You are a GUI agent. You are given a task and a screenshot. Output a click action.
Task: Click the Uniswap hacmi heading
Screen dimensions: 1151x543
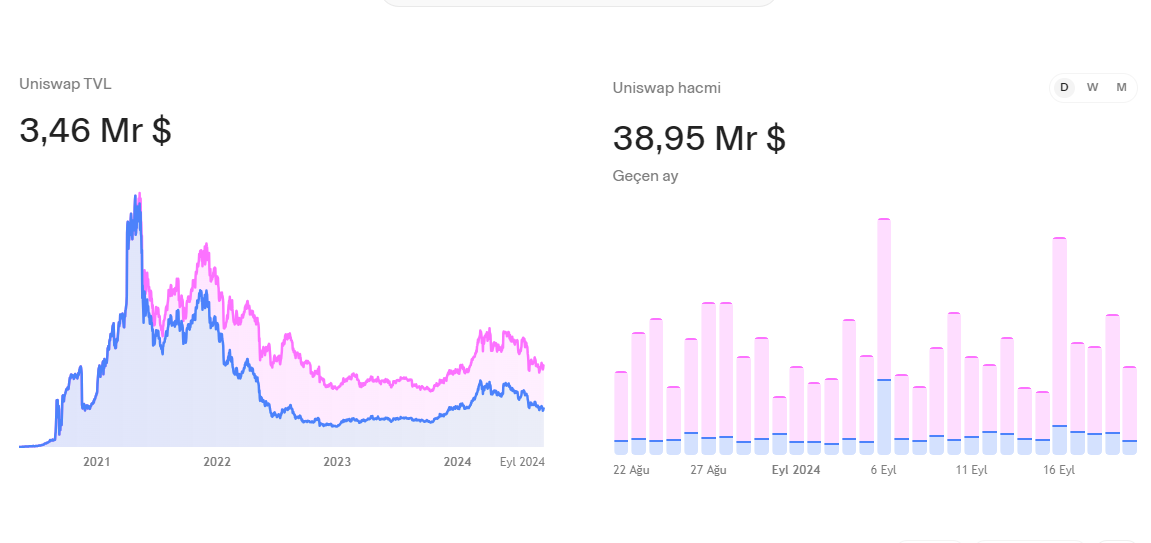pos(666,88)
